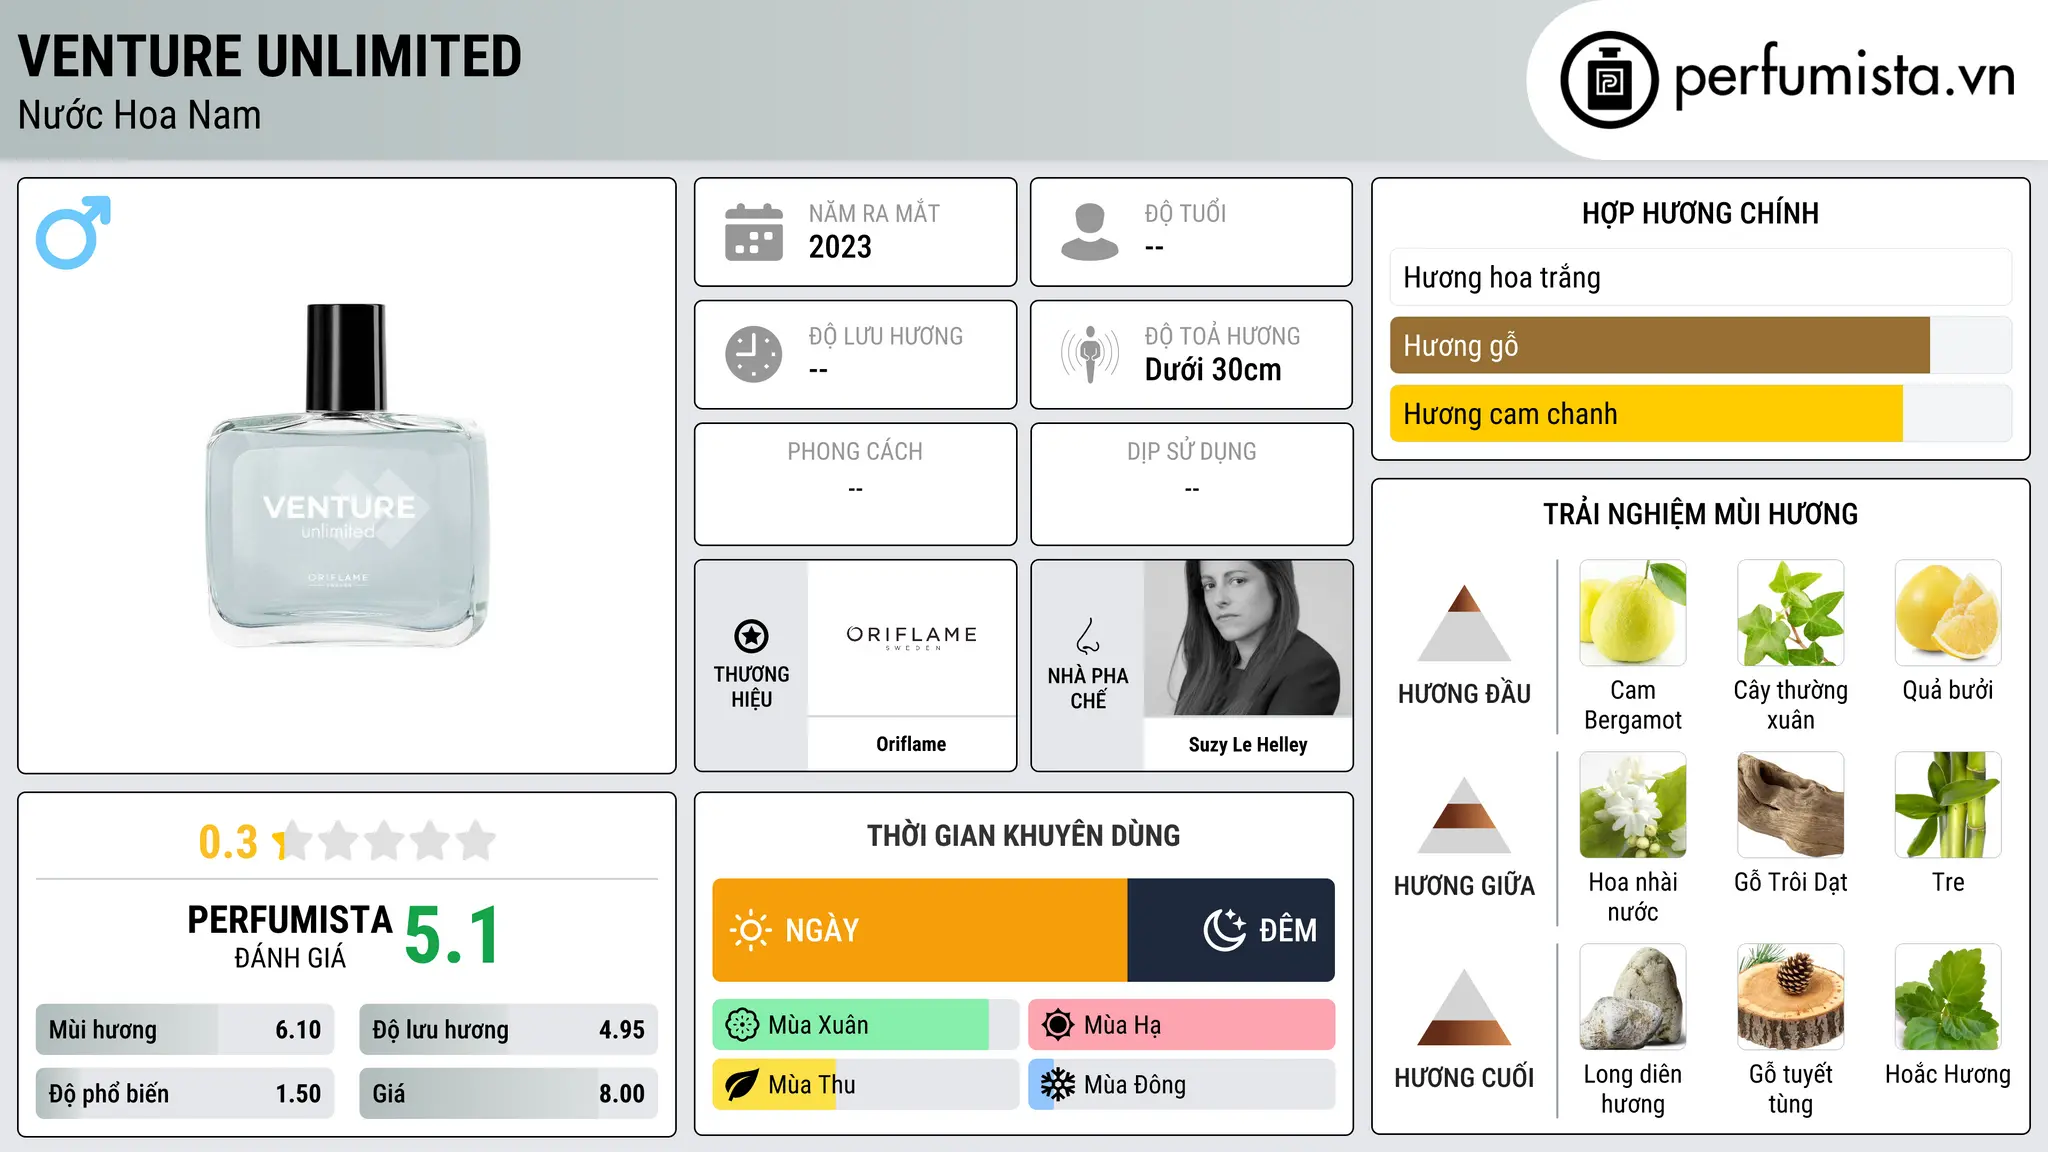Open the Quả bưởi note image
Screen dimensions: 2048x1152
click(x=1948, y=613)
